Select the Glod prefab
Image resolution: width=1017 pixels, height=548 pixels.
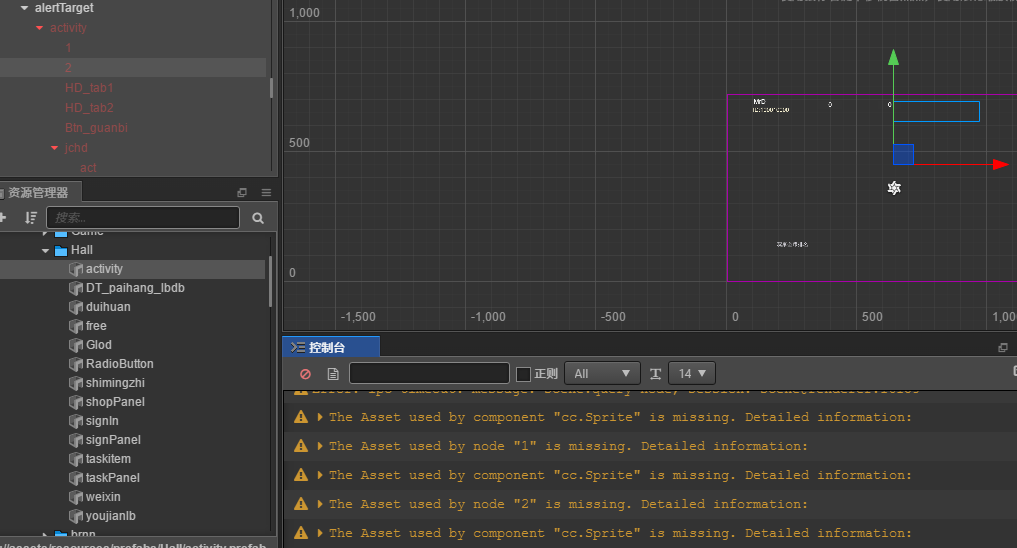pyautogui.click(x=99, y=345)
